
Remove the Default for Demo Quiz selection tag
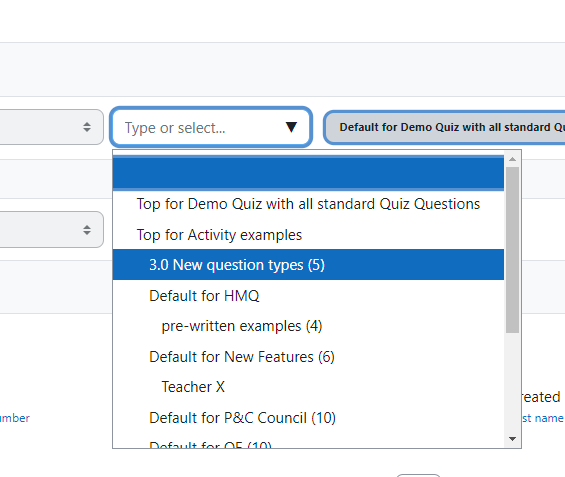[444, 127]
